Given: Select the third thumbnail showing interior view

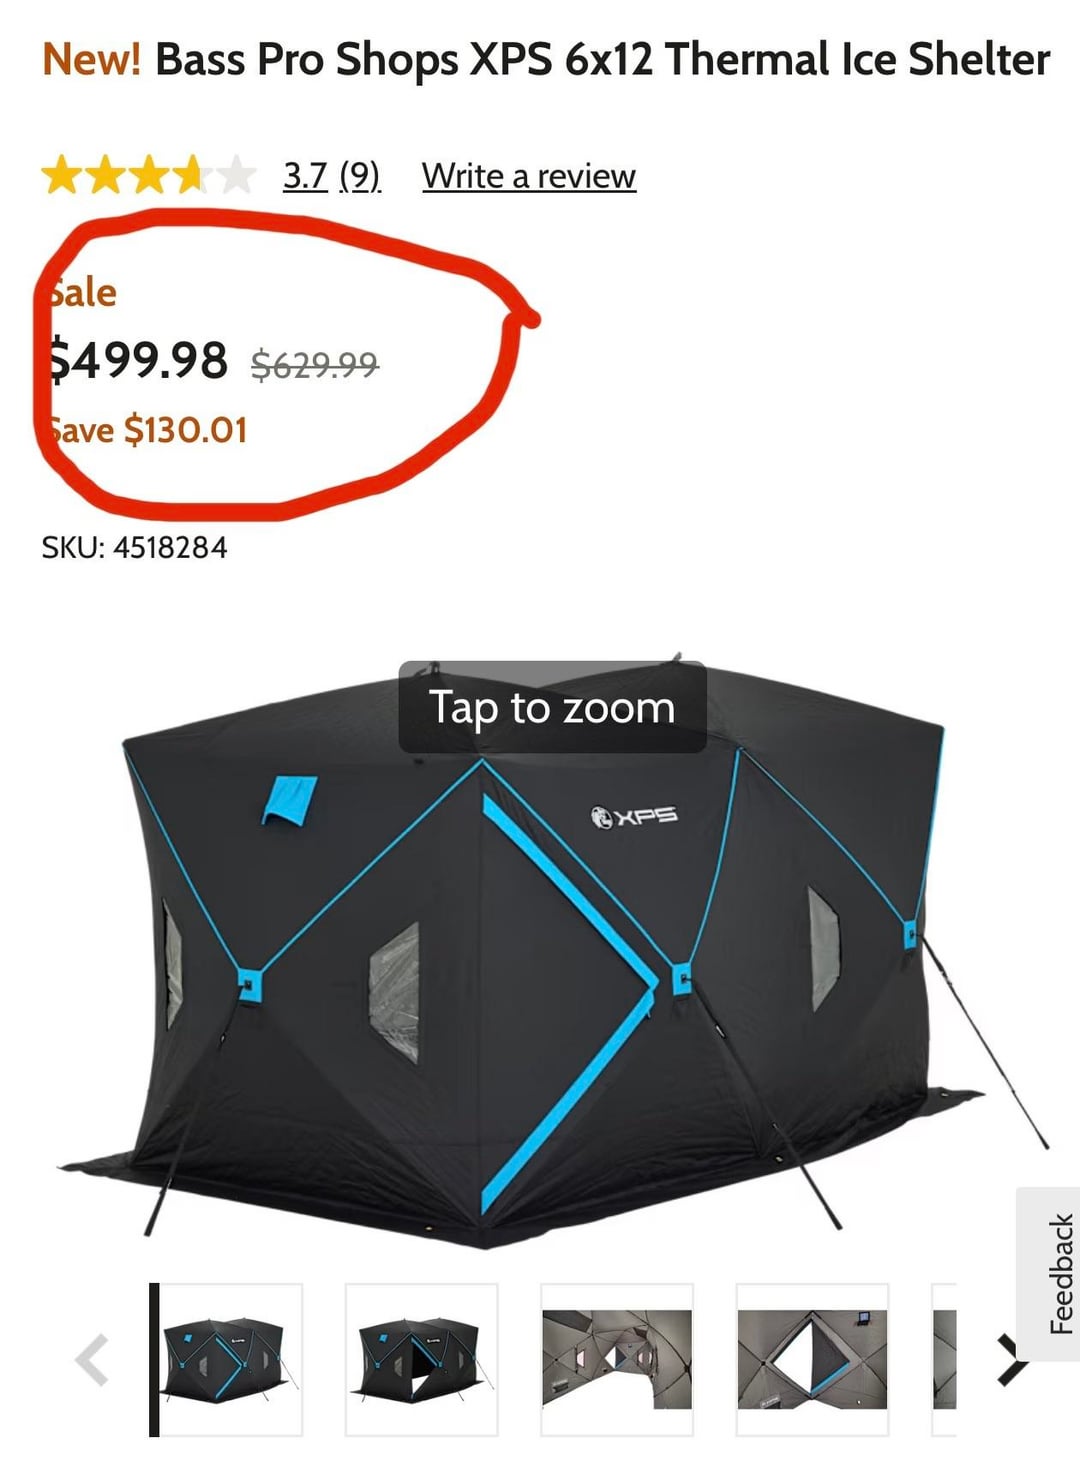Looking at the screenshot, I should 617,1360.
